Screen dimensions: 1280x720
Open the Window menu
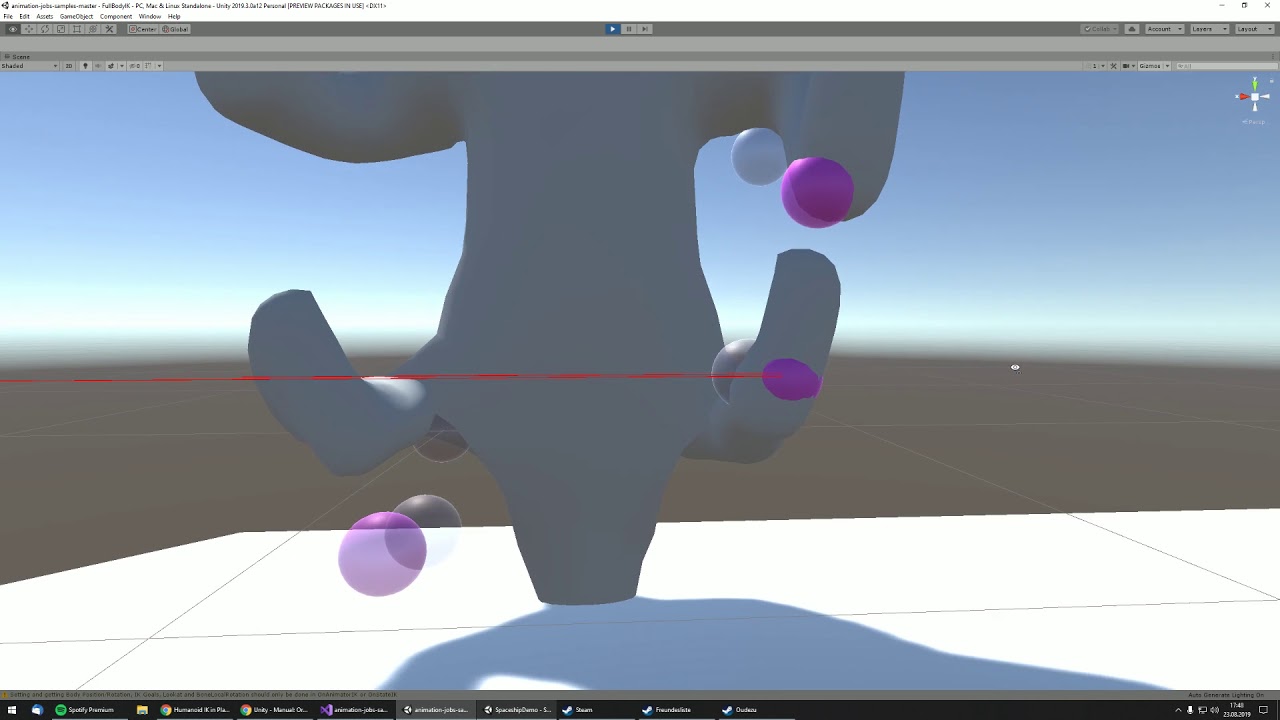(149, 16)
